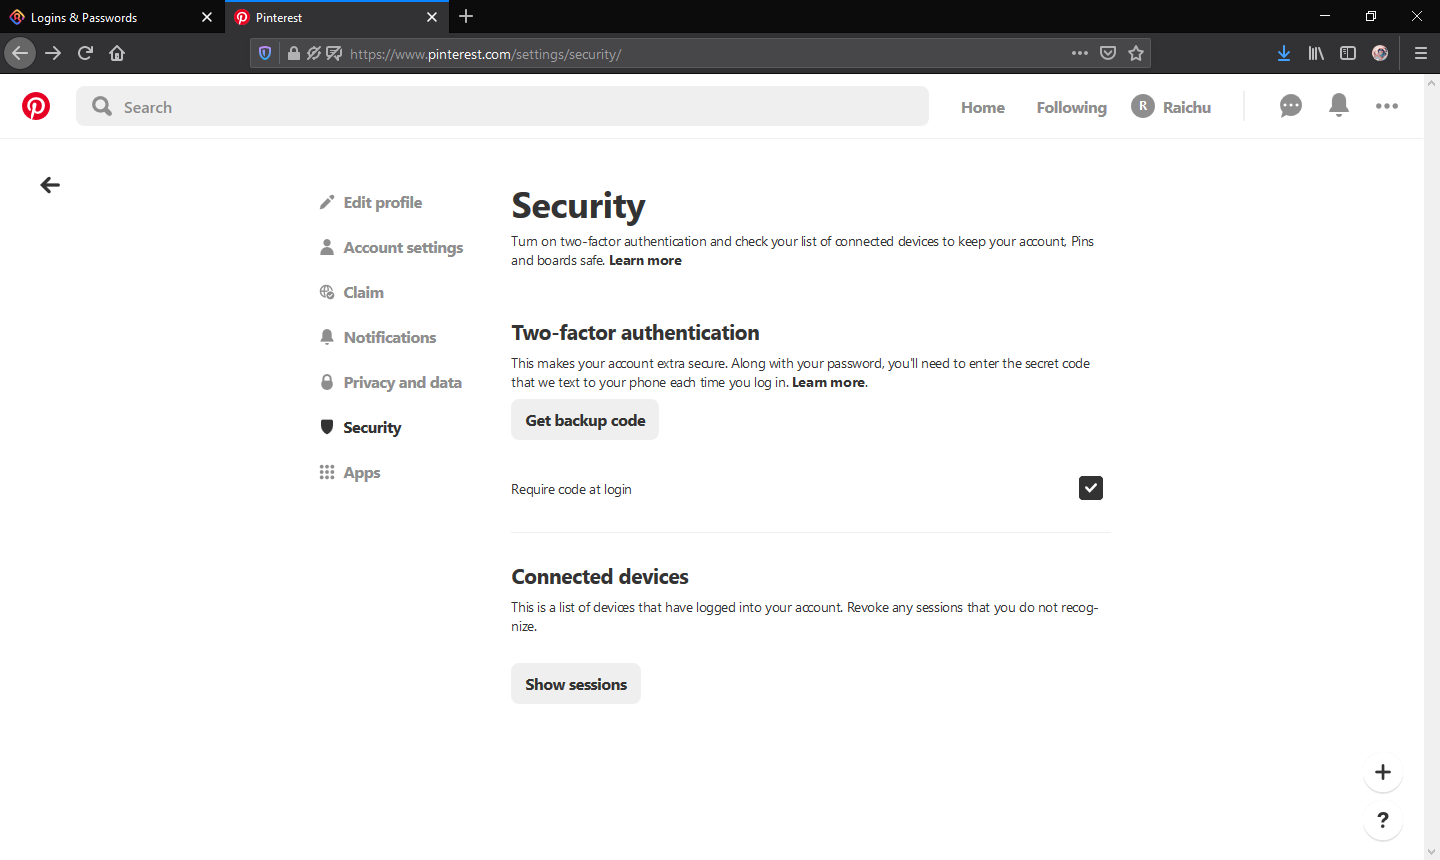The height and width of the screenshot is (860, 1440).
Task: Minimize the browser window
Action: pyautogui.click(x=1325, y=16)
